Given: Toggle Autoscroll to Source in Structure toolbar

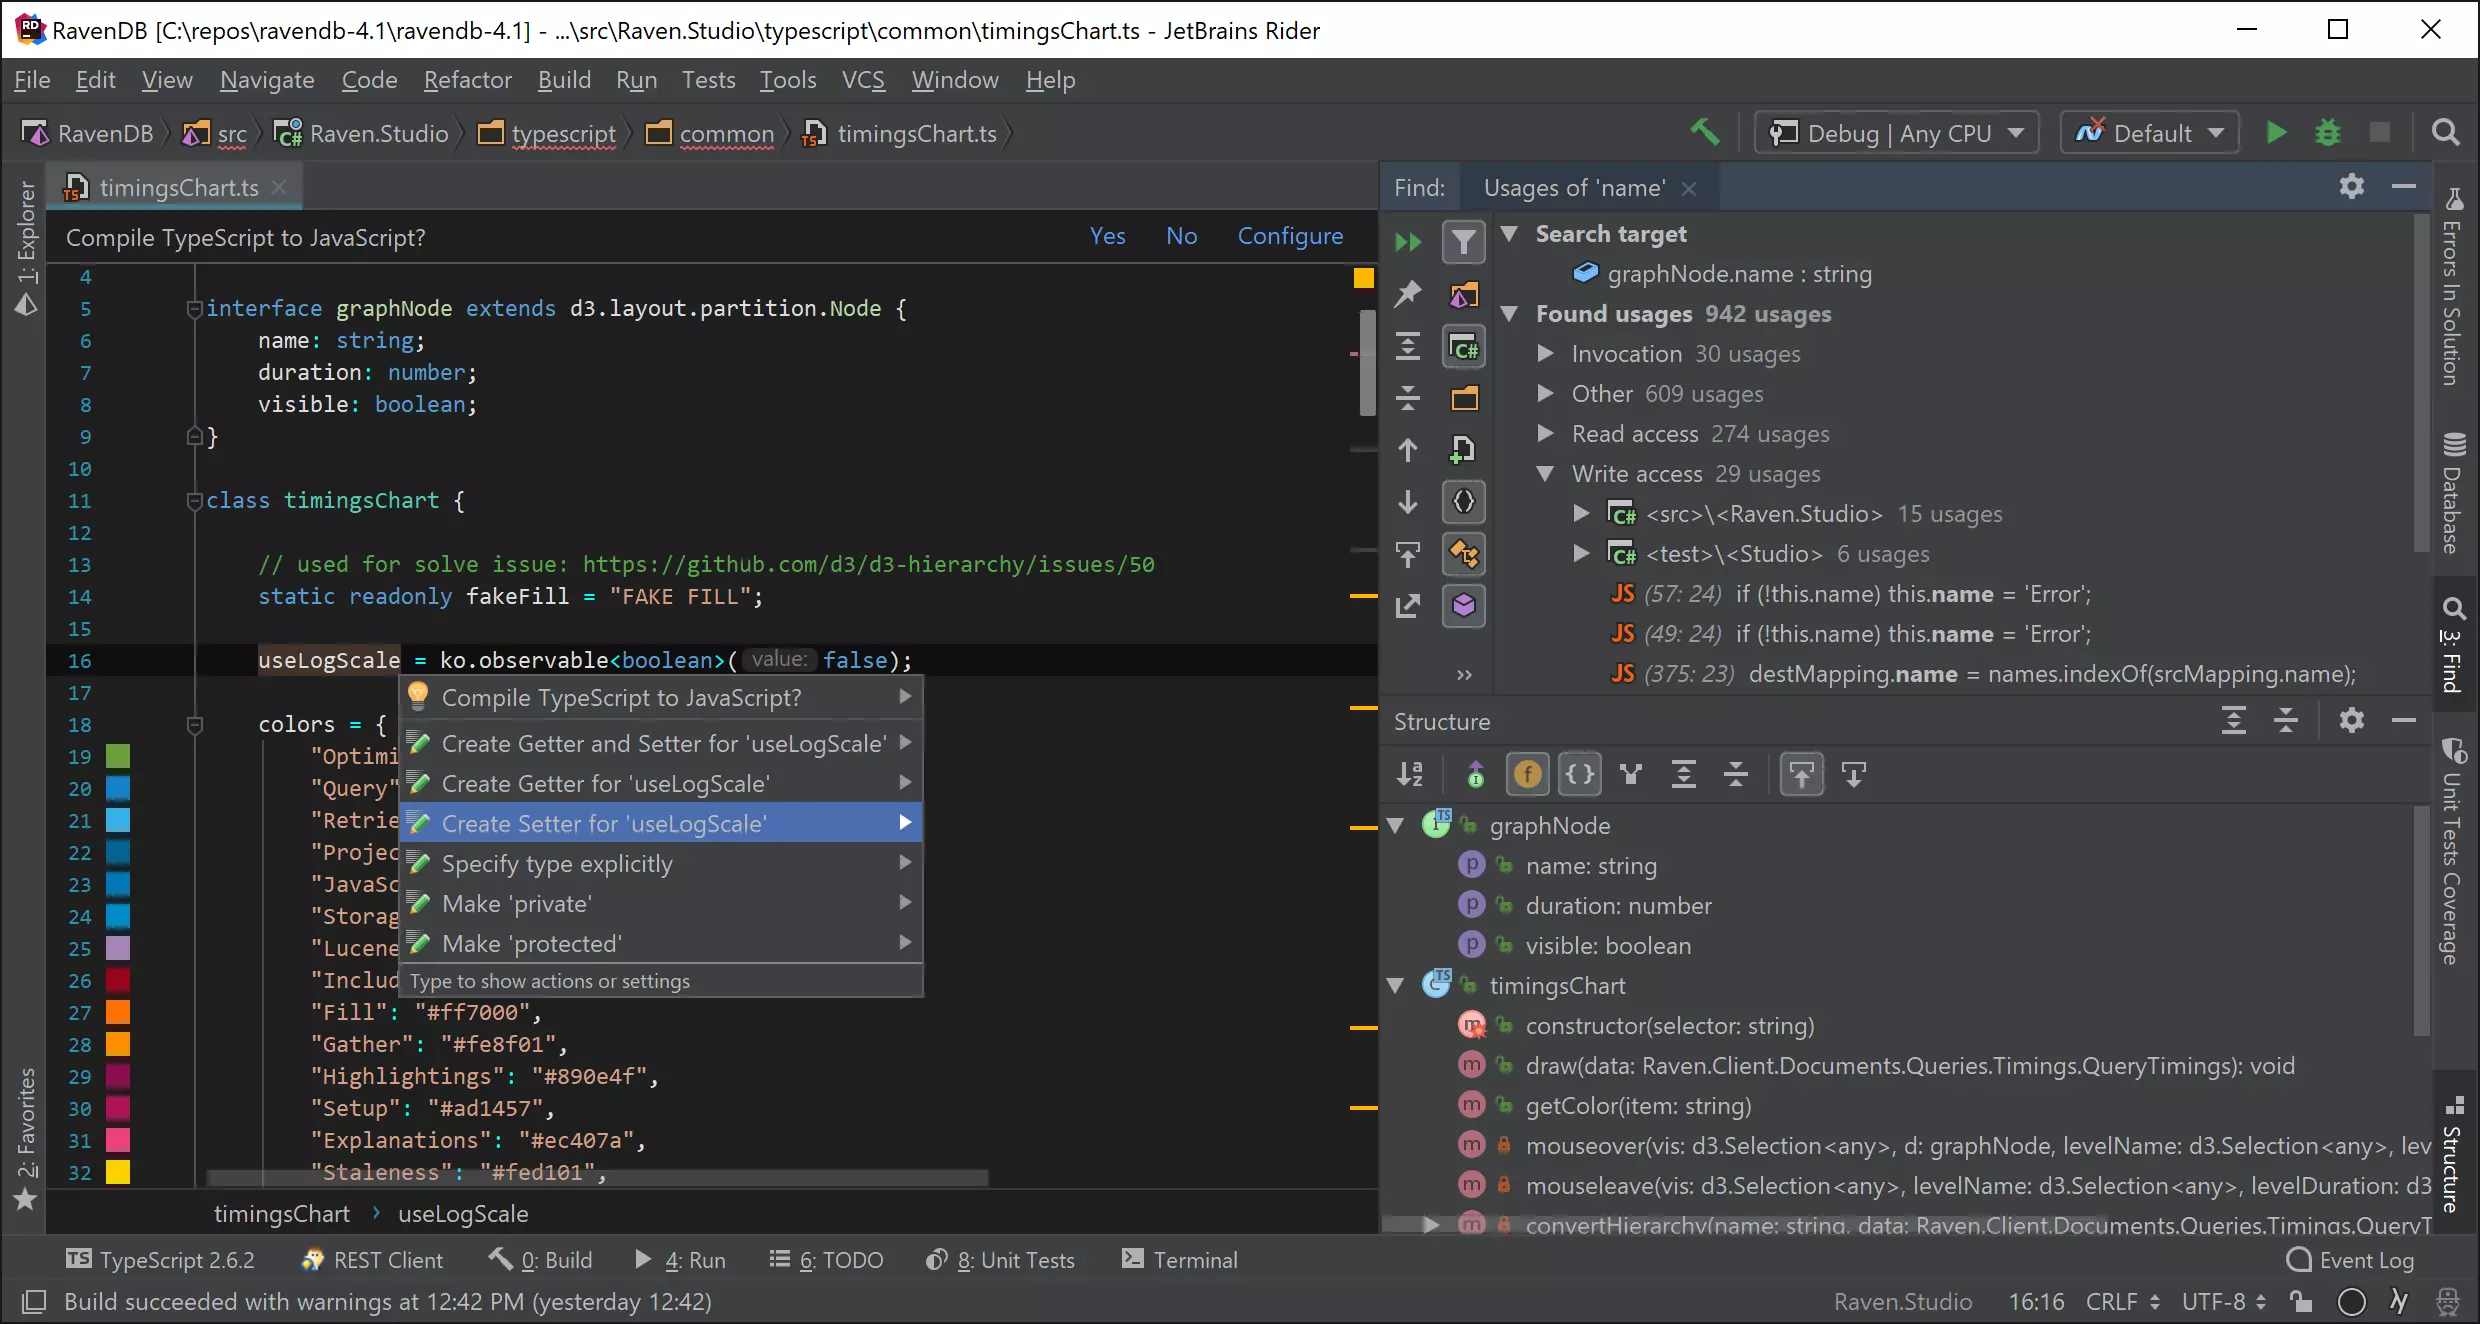Looking at the screenshot, I should coord(1801,774).
